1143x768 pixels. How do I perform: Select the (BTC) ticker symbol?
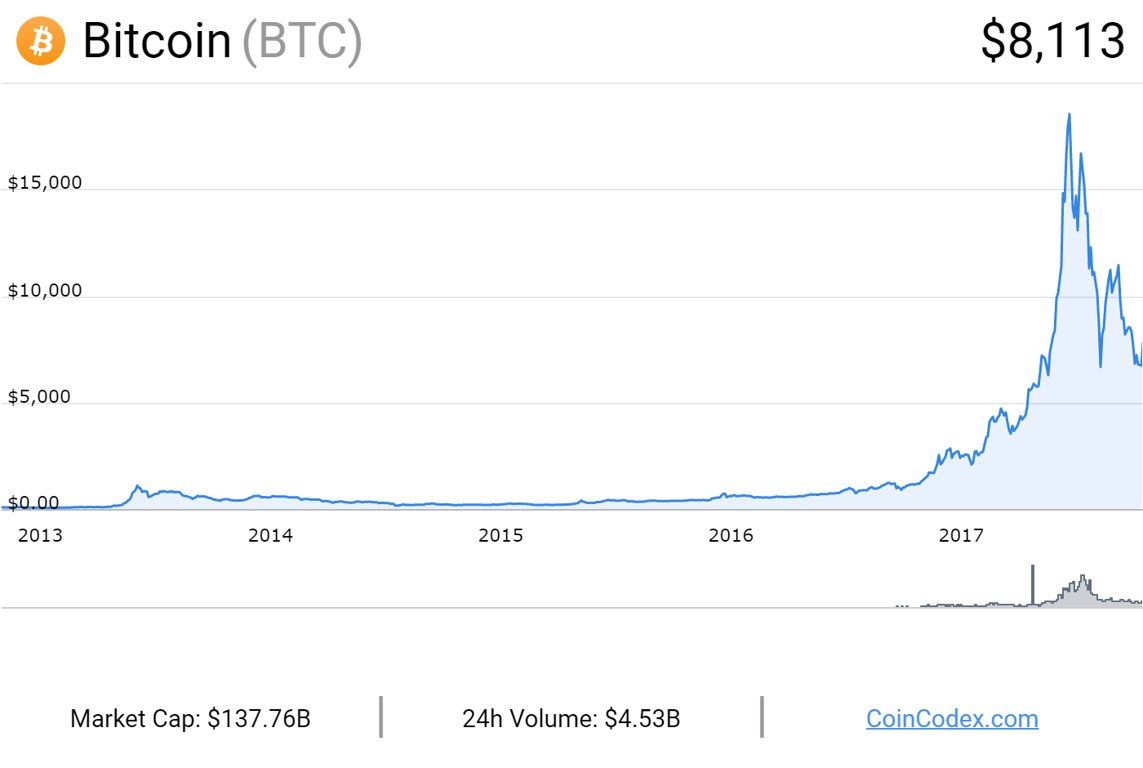coord(302,41)
